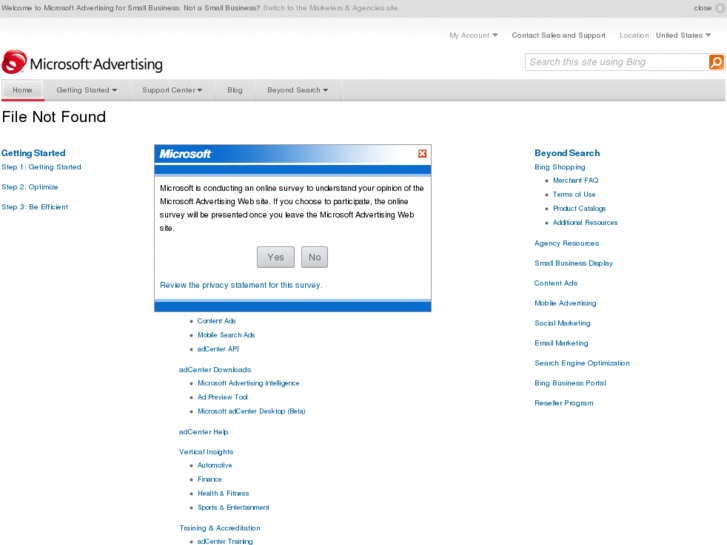727x545 pixels.
Task: Open Health & Fitness link
Action: pos(223,493)
